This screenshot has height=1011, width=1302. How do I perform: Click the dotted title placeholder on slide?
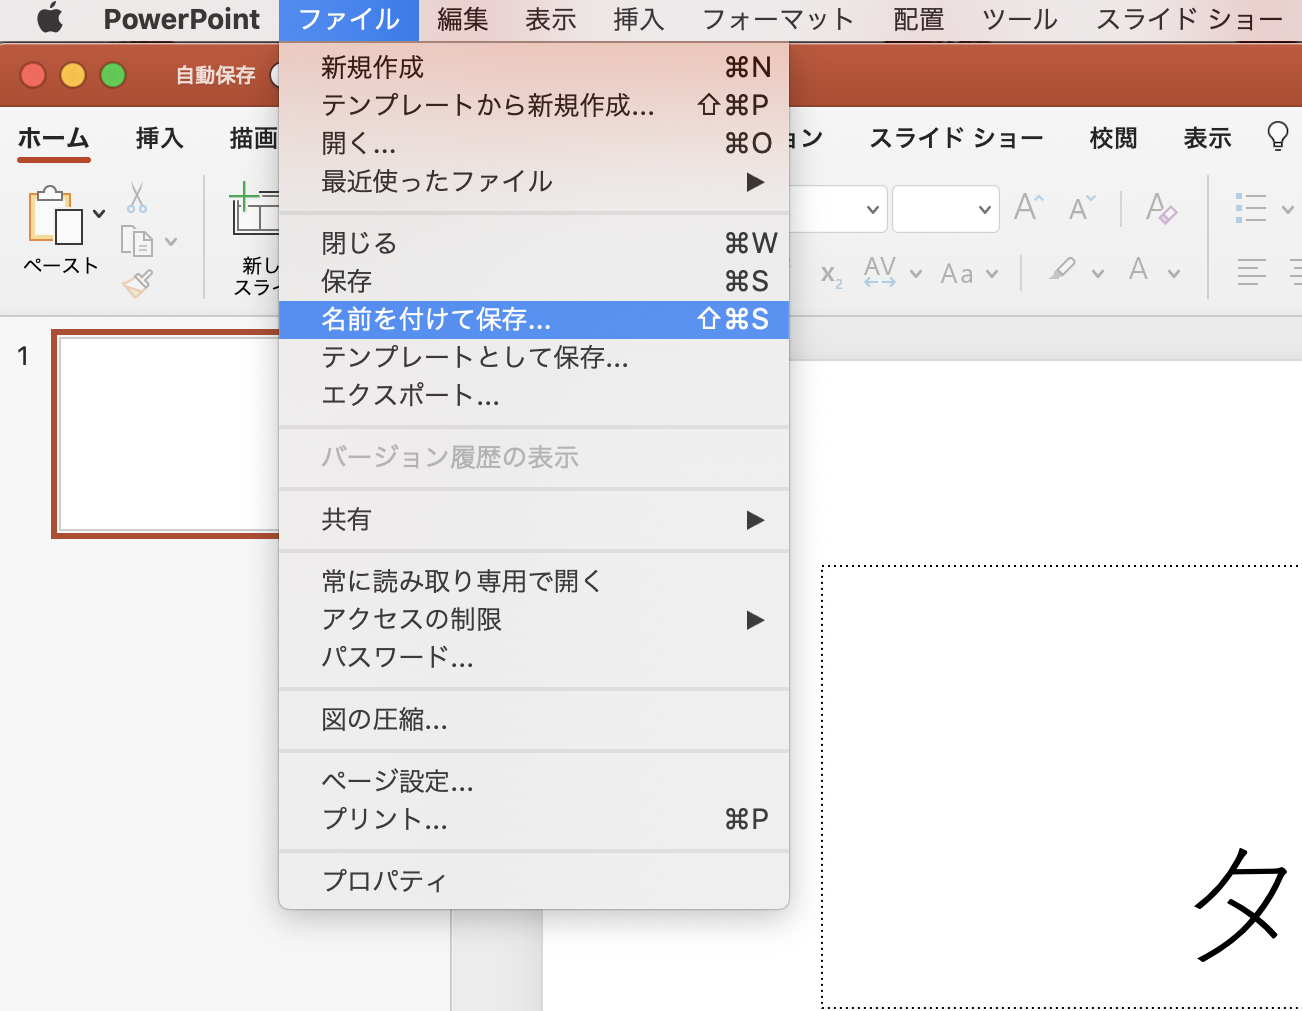click(1061, 787)
